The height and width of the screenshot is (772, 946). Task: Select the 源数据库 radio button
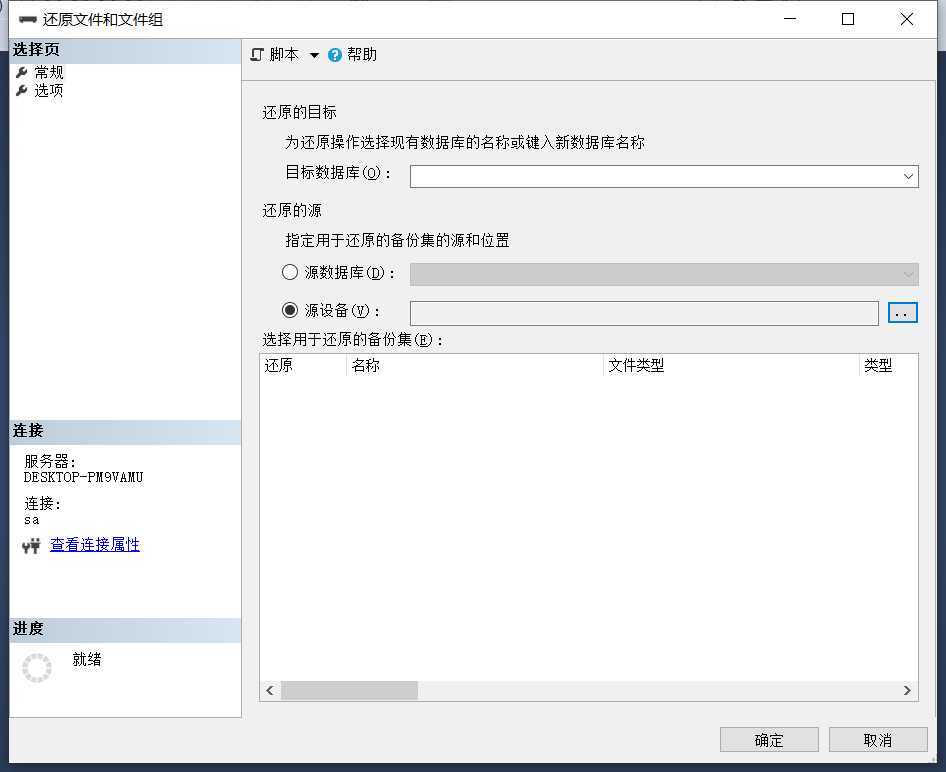click(x=290, y=272)
